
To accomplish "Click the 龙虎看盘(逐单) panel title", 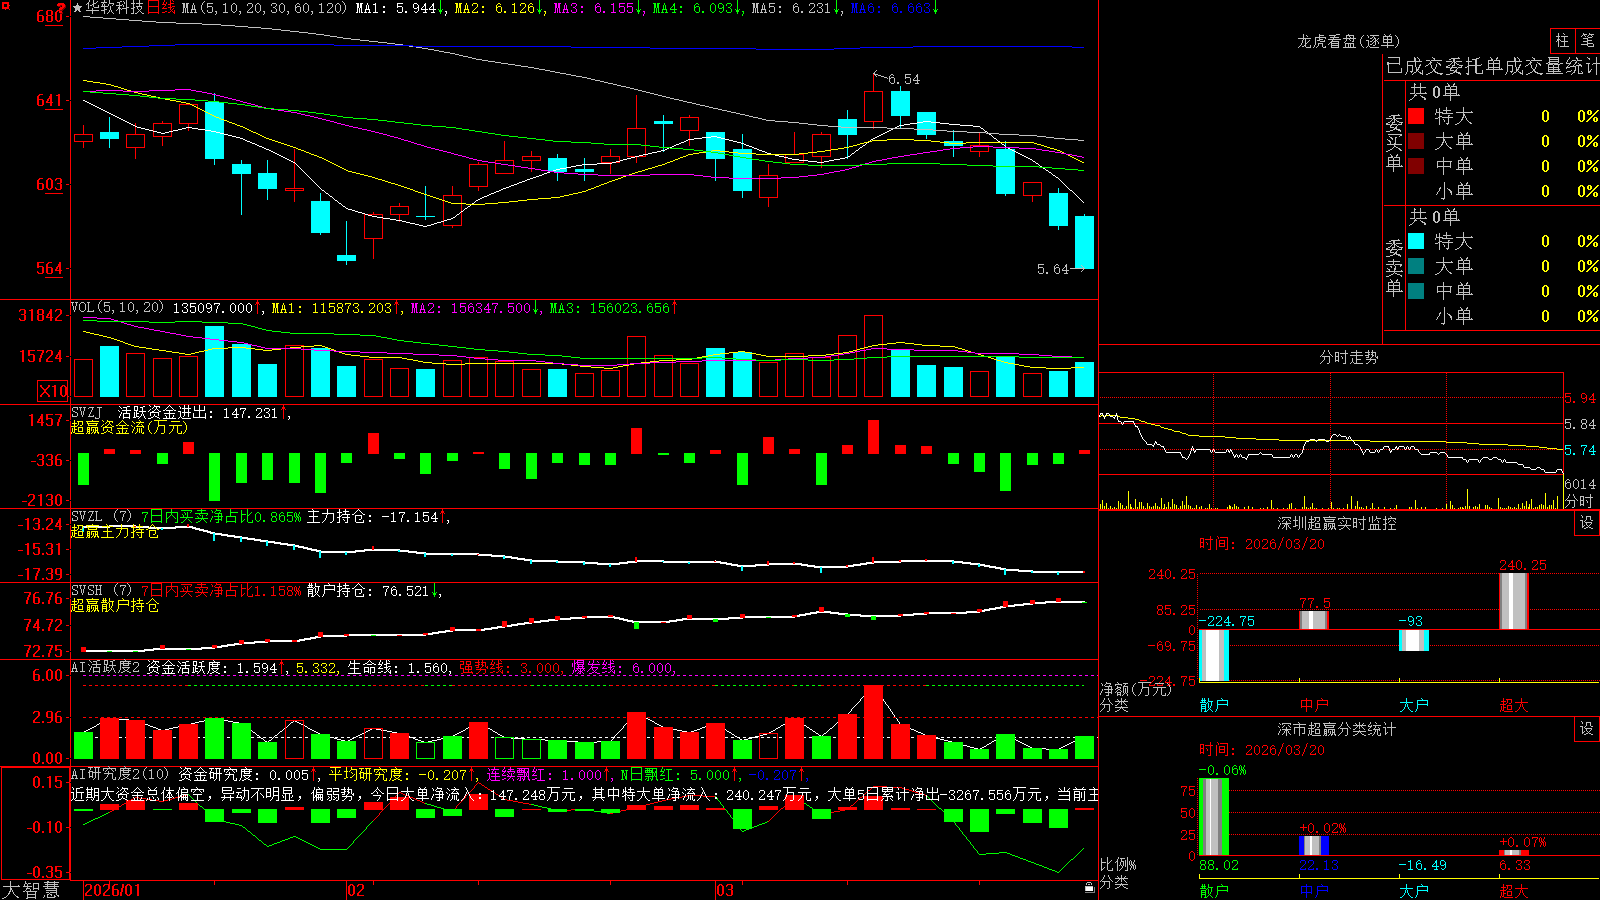I will [1348, 41].
